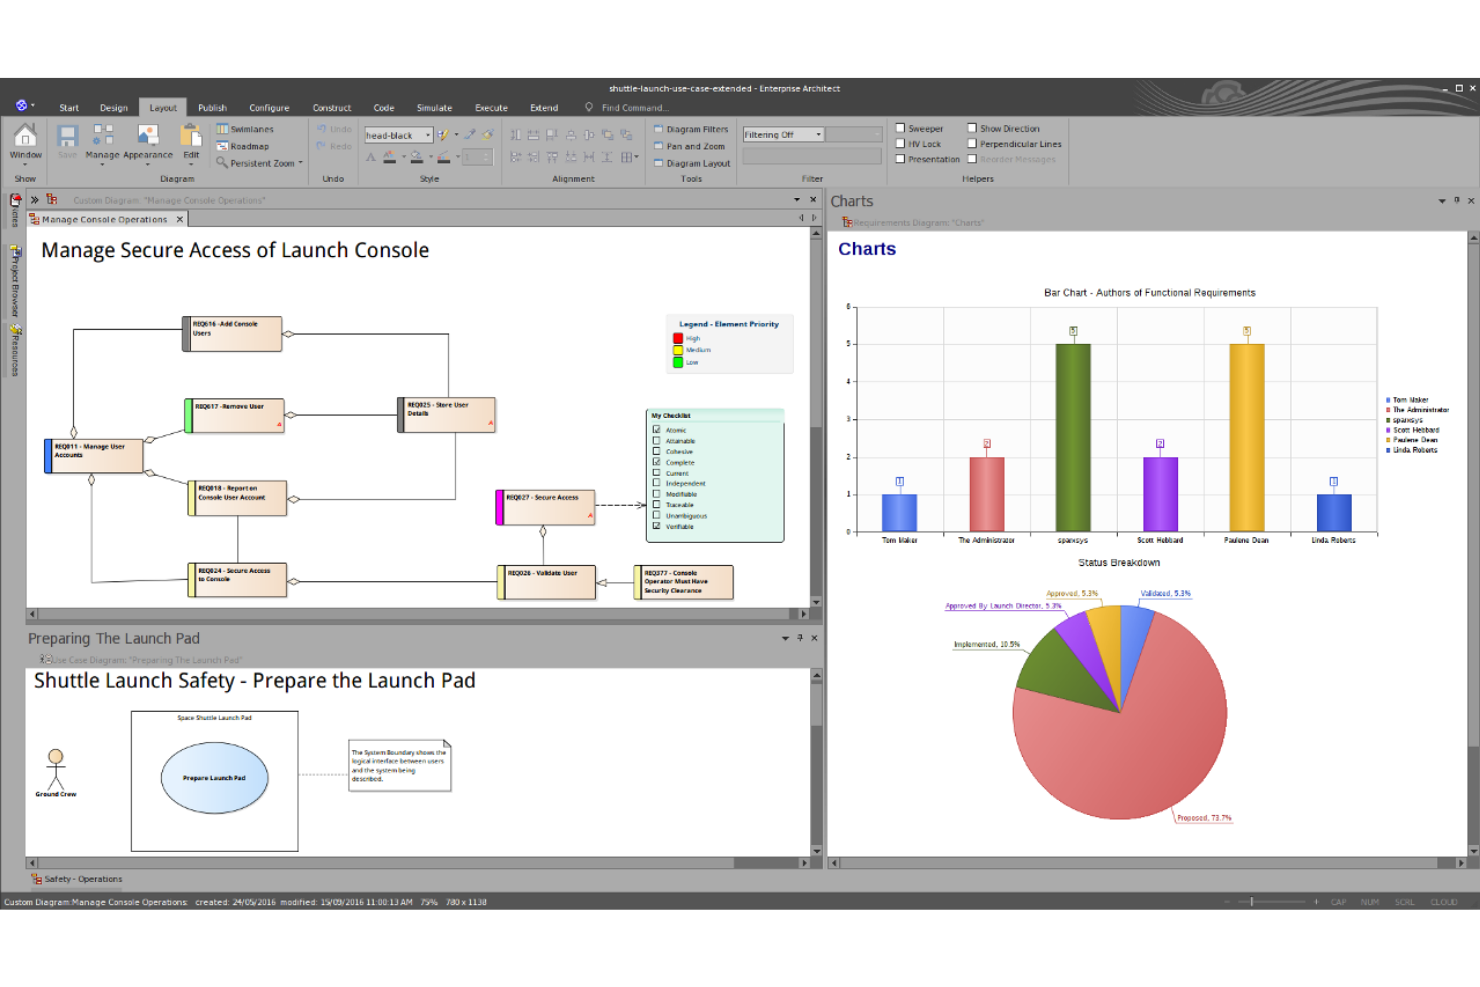Pick the font color swatch
This screenshot has height=987, width=1480.
[x=390, y=156]
